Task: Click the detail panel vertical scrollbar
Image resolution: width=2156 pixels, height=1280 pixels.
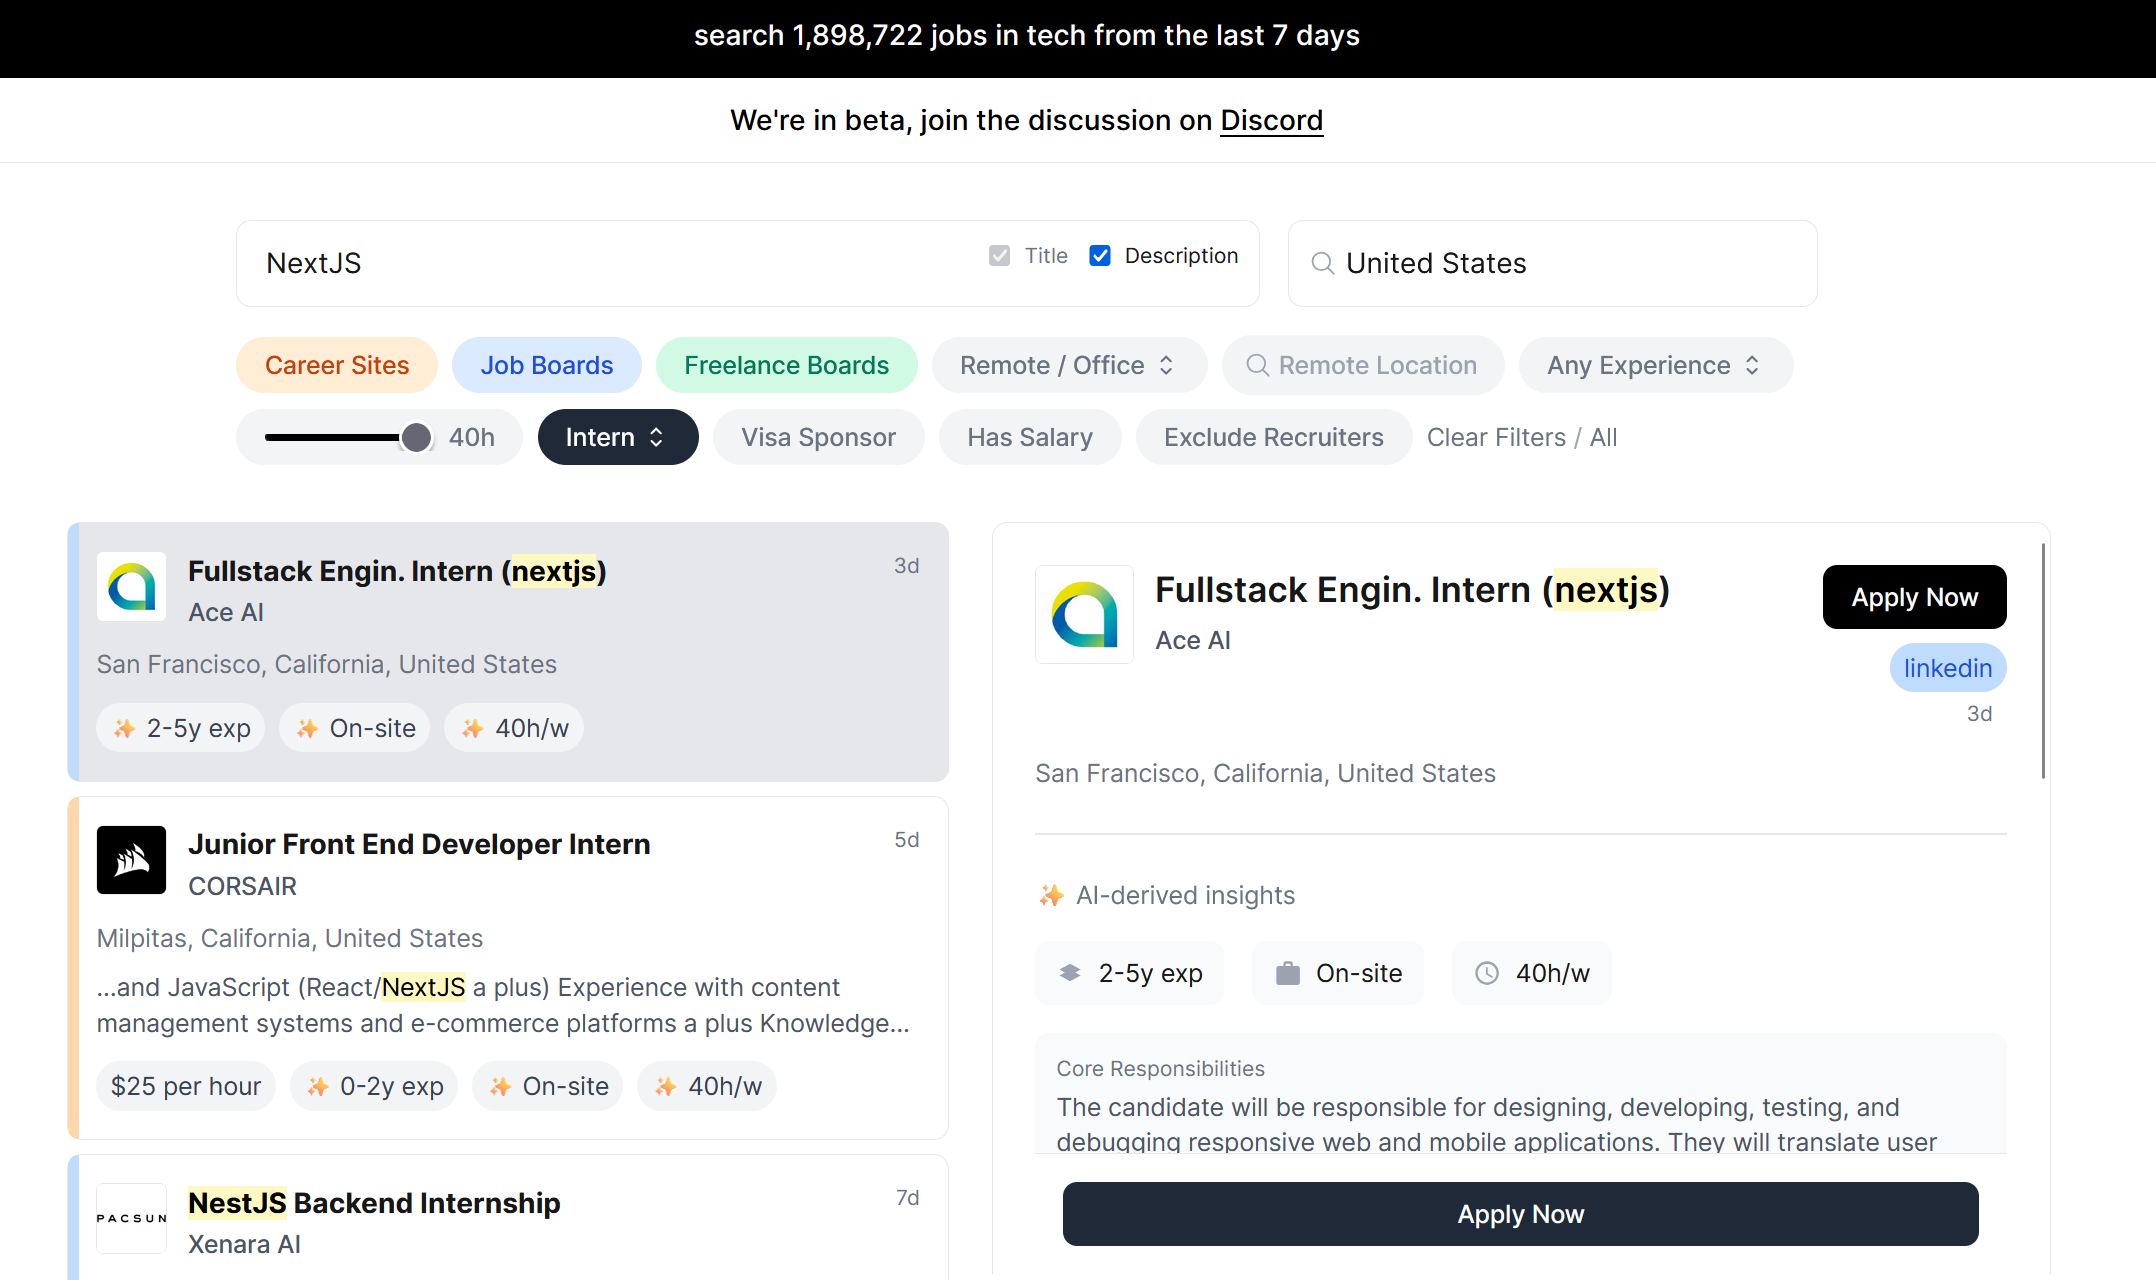Action: click(2042, 660)
